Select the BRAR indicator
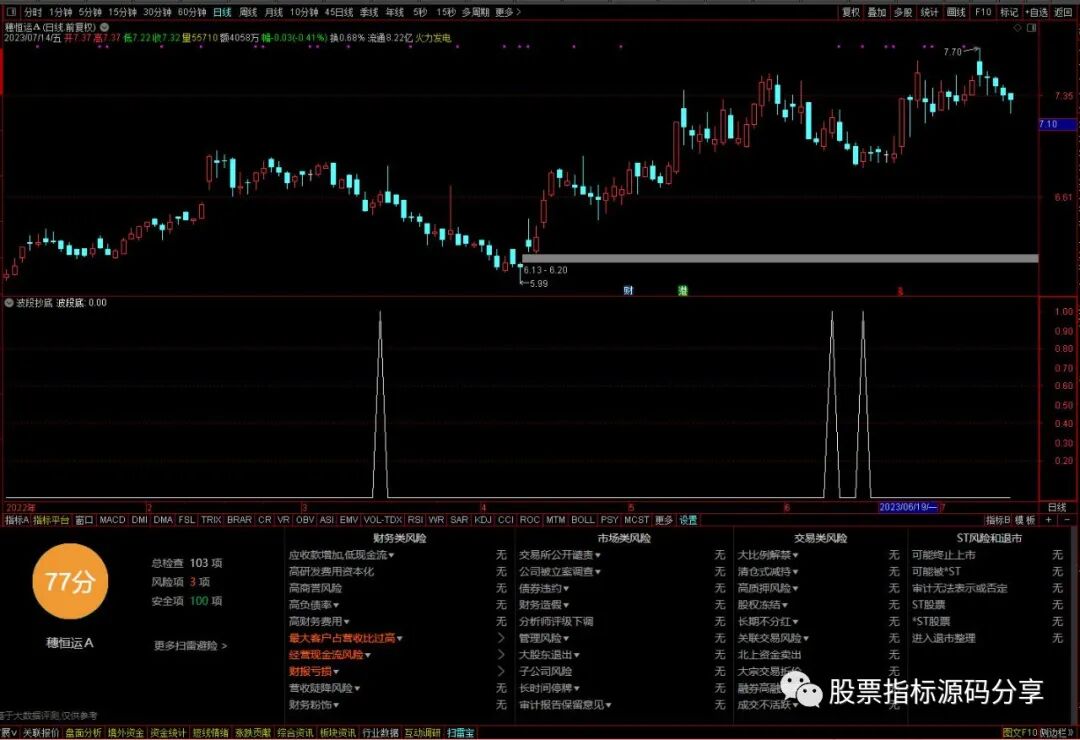Image resolution: width=1080 pixels, height=740 pixels. pos(239,520)
